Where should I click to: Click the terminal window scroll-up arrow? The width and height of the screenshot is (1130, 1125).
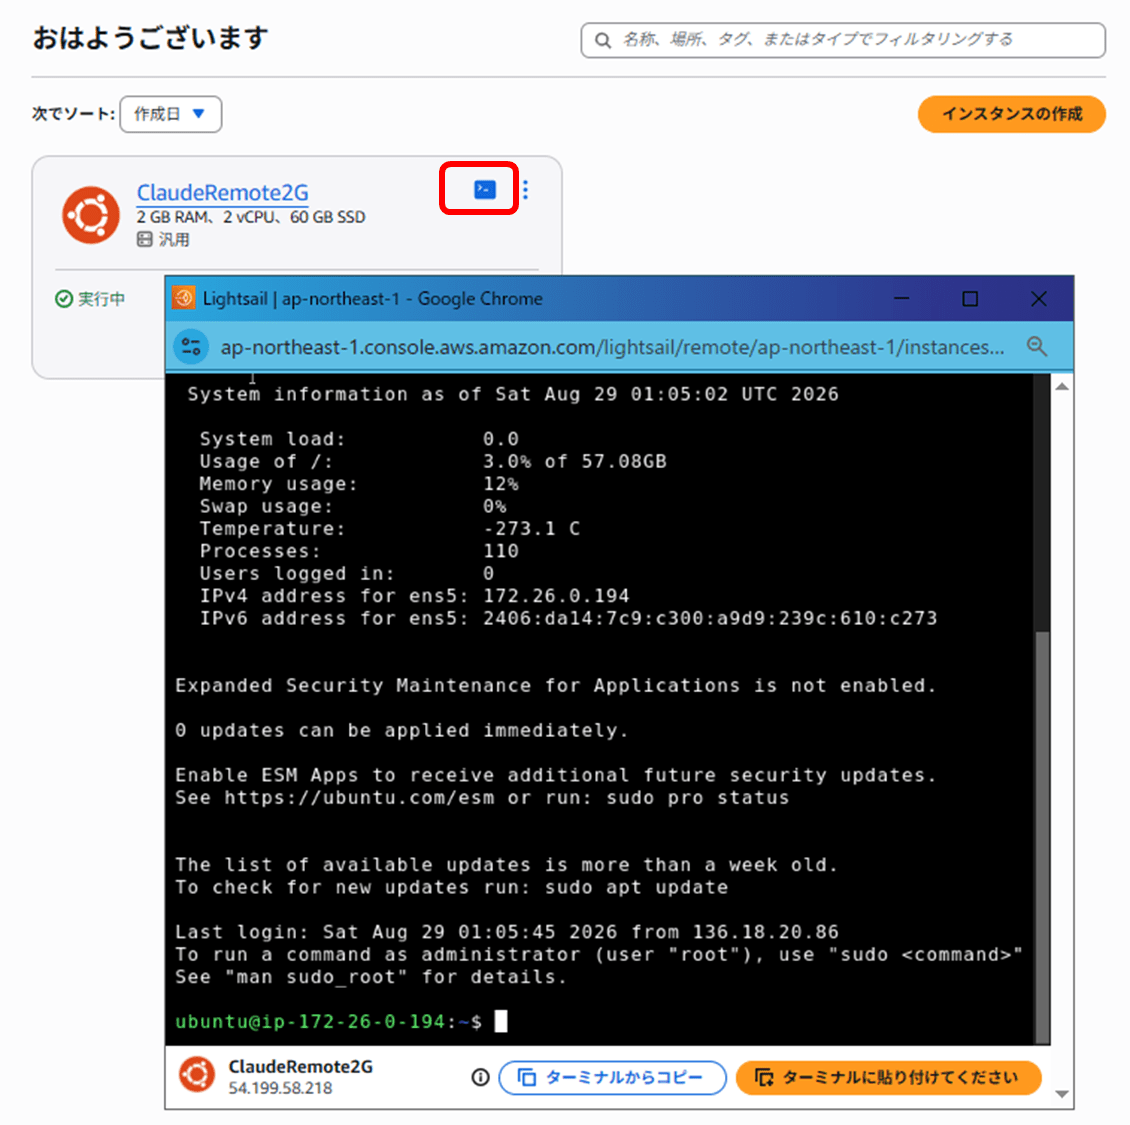click(x=1062, y=387)
